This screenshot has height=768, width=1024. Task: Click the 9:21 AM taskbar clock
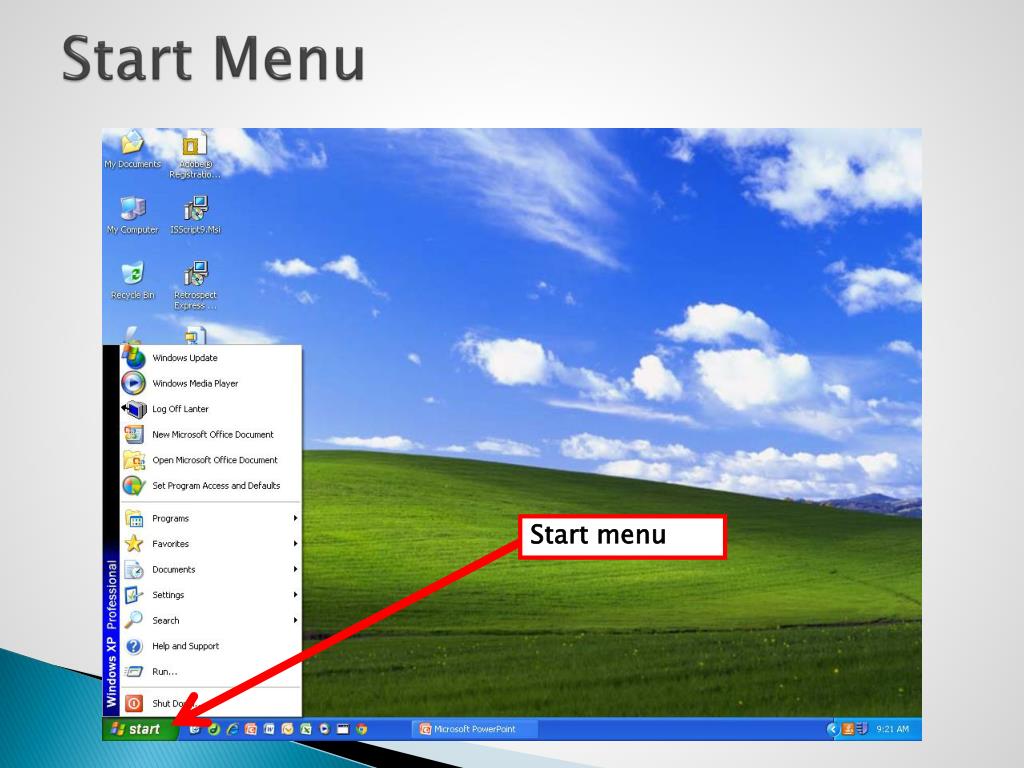(x=892, y=729)
